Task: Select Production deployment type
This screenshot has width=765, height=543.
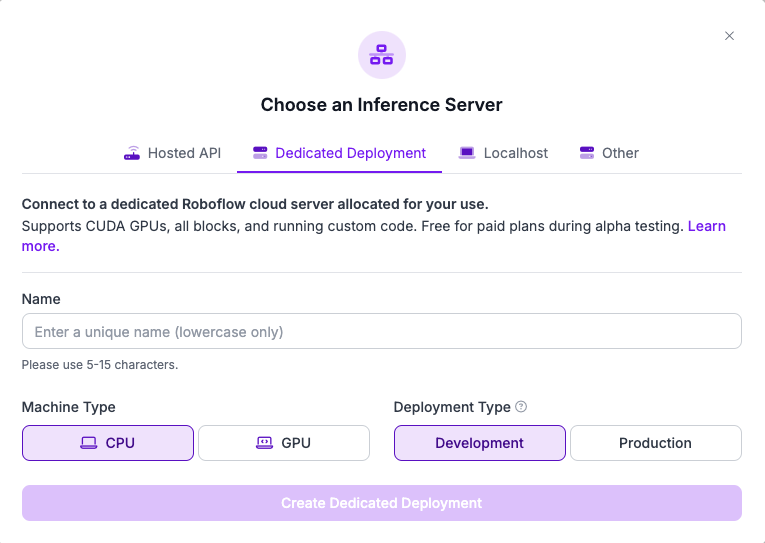Action: (x=656, y=443)
